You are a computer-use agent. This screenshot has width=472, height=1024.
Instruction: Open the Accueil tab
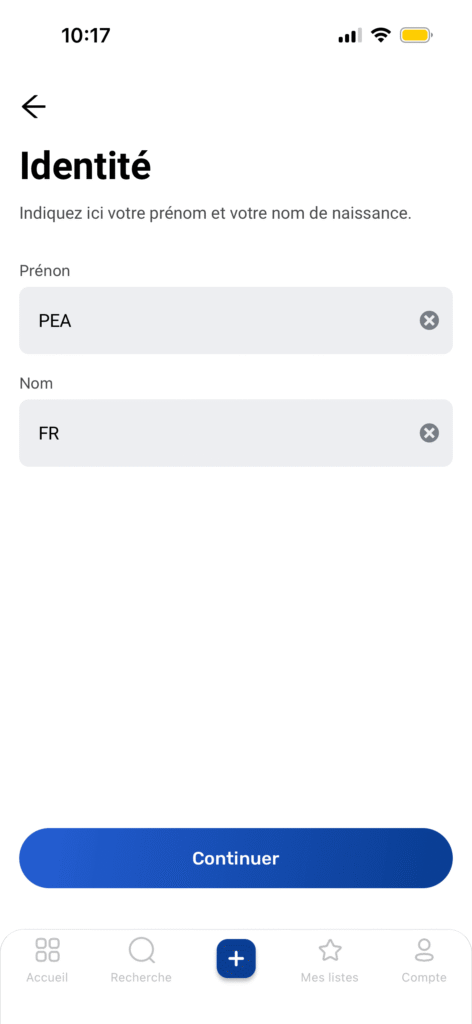[47, 960]
